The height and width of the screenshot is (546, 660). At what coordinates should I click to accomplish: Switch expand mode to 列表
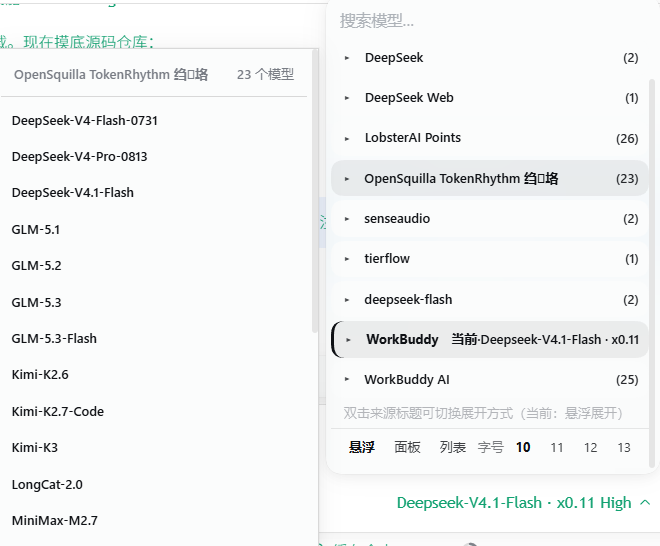click(452, 447)
